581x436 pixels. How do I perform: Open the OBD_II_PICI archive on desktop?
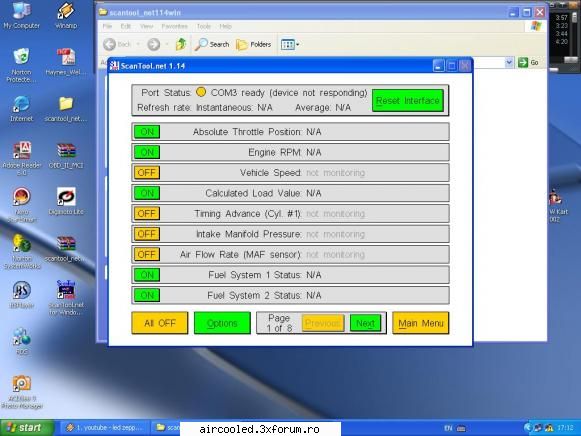coord(66,155)
